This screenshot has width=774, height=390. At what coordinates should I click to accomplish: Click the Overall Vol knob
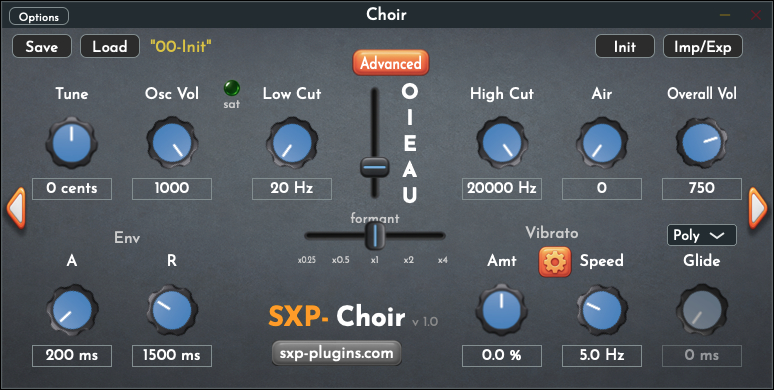(701, 143)
